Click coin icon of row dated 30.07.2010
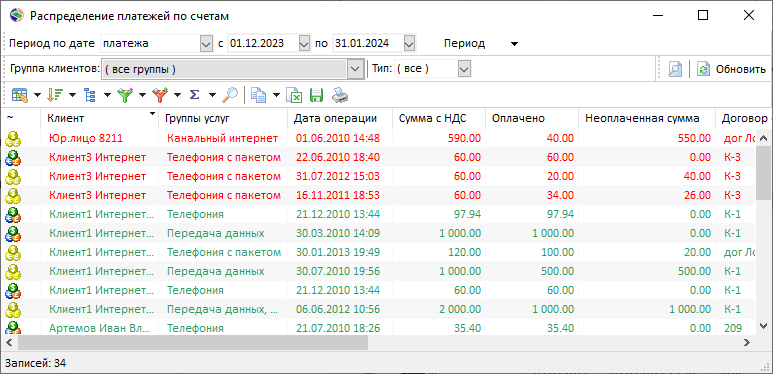 13,272
